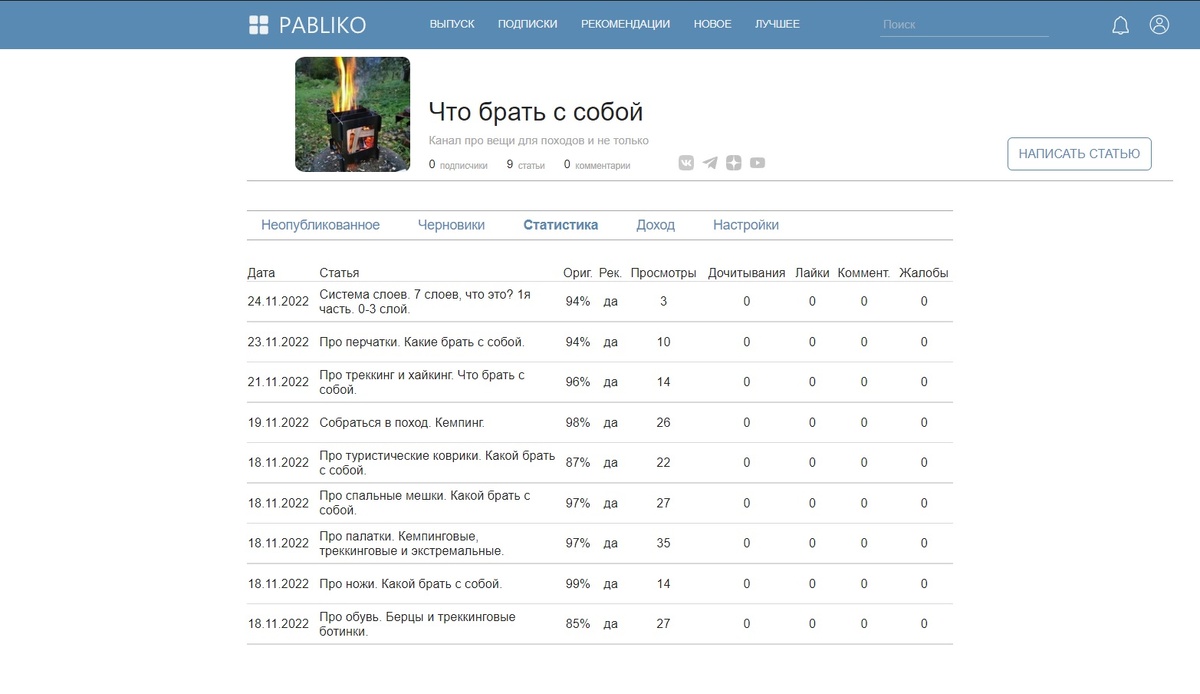Screen dimensions: 1200x694
Task: Click the Просмотры column header
Action: click(x=664, y=273)
